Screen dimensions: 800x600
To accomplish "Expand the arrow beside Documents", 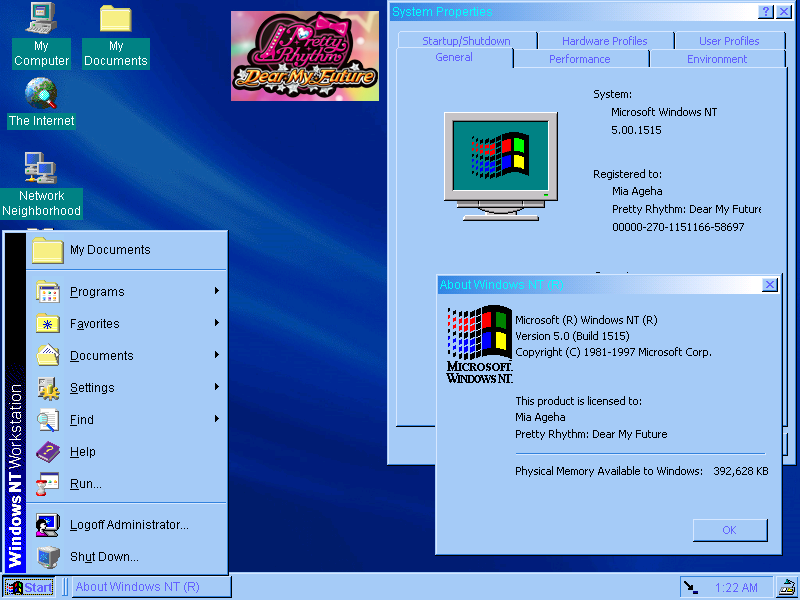I will pyautogui.click(x=217, y=355).
